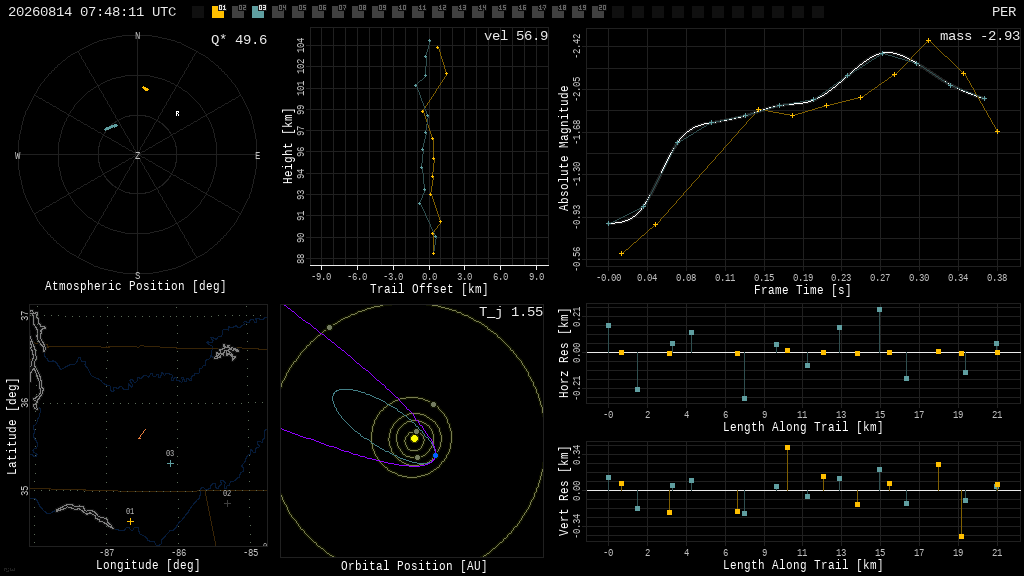Toggle the station 10 box
Screen dimensions: 1024x576
[398, 12]
